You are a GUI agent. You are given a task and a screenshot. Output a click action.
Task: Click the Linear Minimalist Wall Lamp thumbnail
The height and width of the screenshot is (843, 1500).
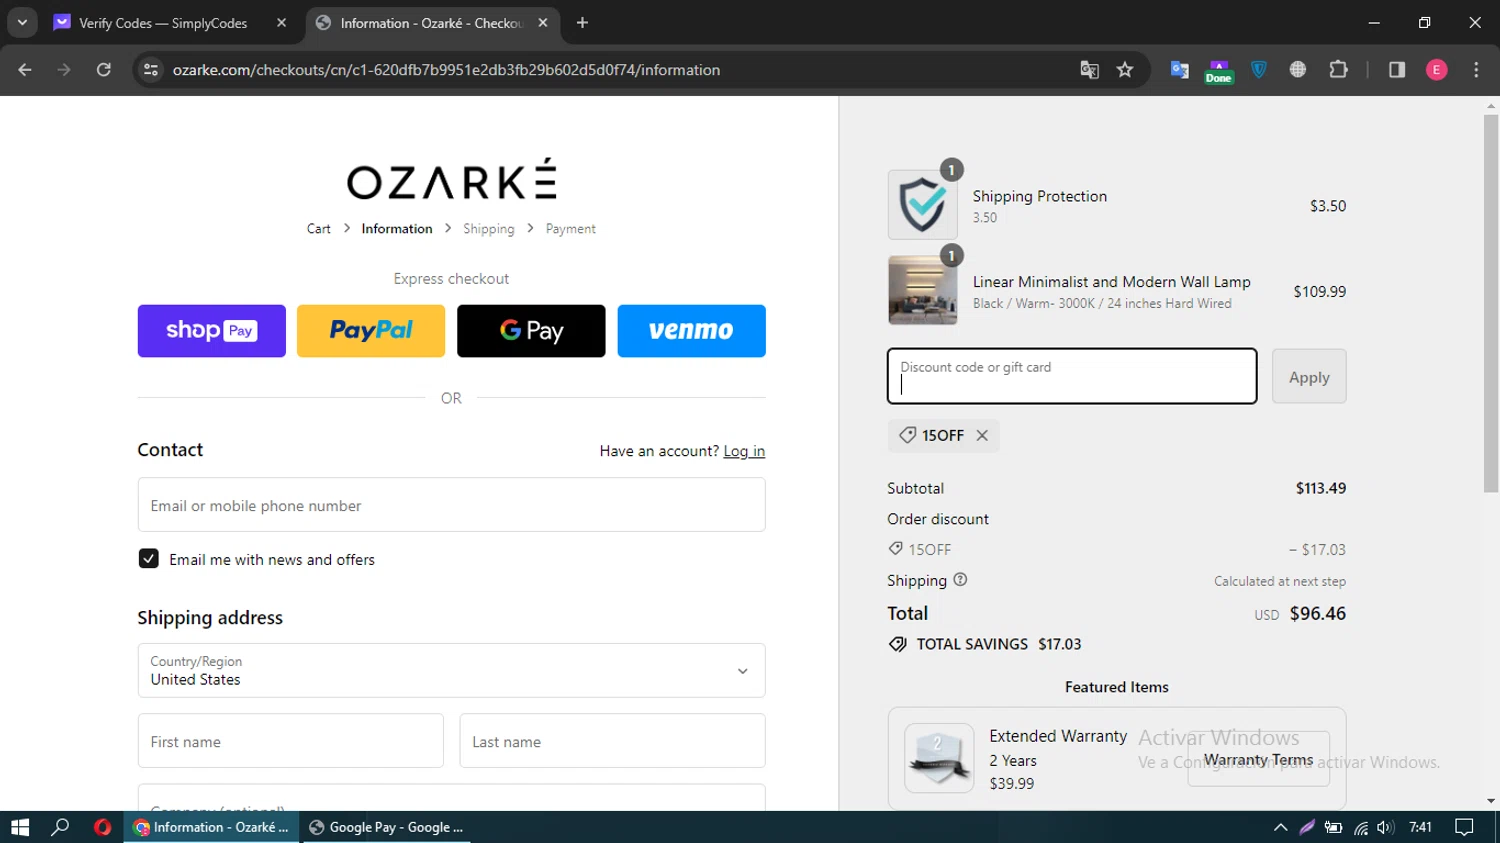[922, 290]
